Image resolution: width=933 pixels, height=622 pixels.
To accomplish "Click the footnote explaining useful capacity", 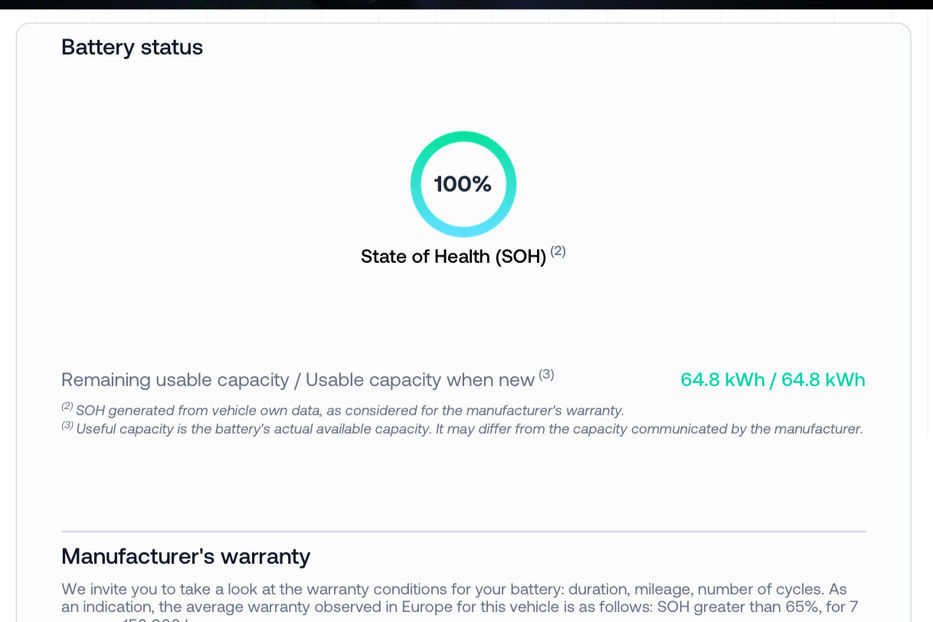I will [x=469, y=429].
